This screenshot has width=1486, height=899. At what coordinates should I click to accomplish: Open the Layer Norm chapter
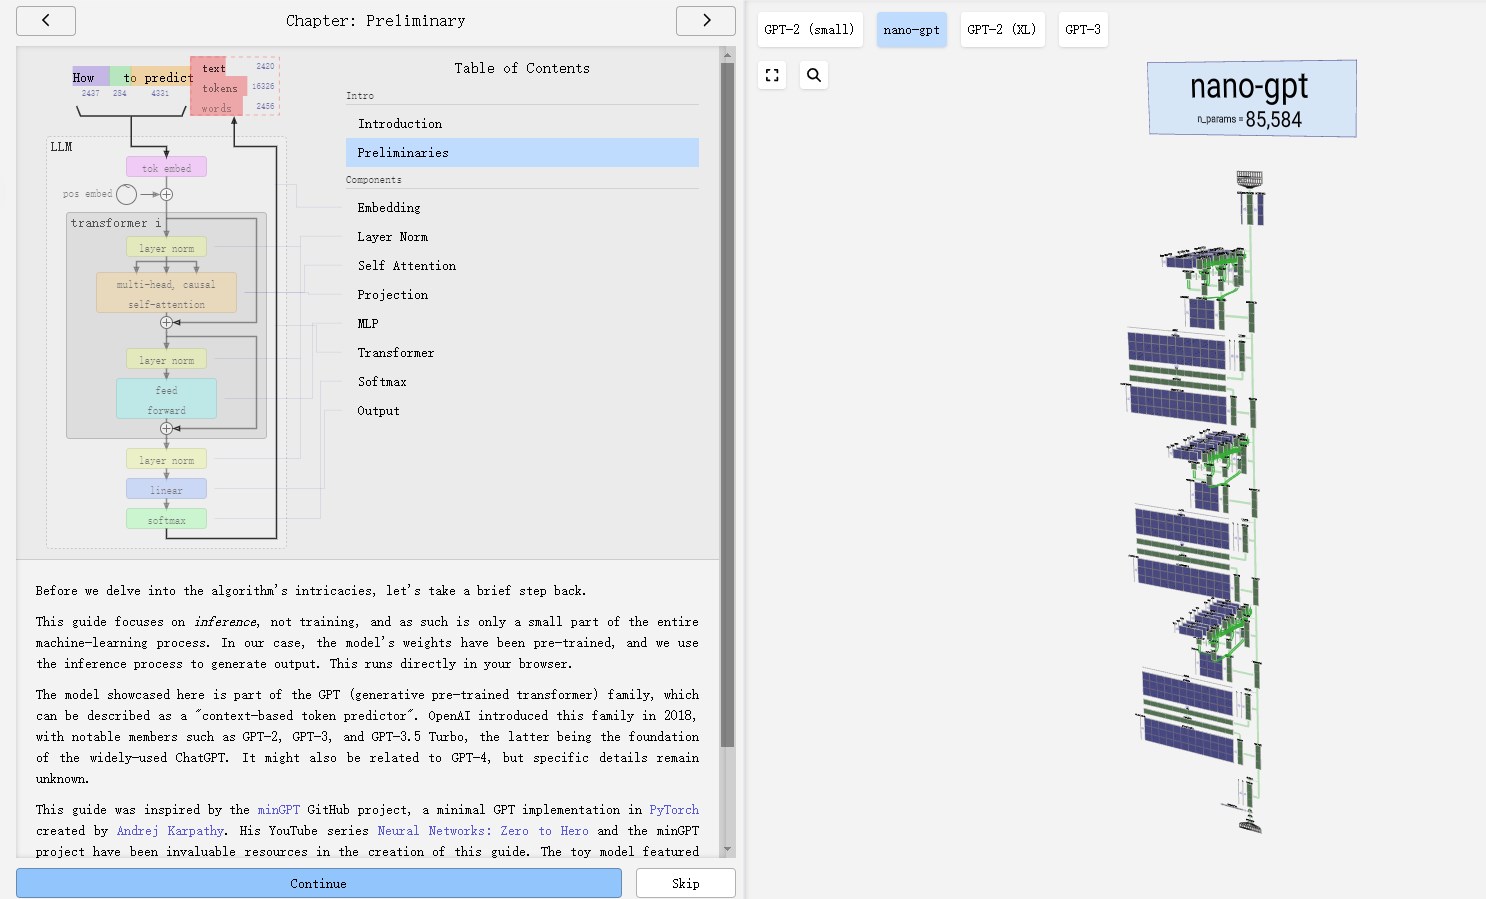pos(522,237)
